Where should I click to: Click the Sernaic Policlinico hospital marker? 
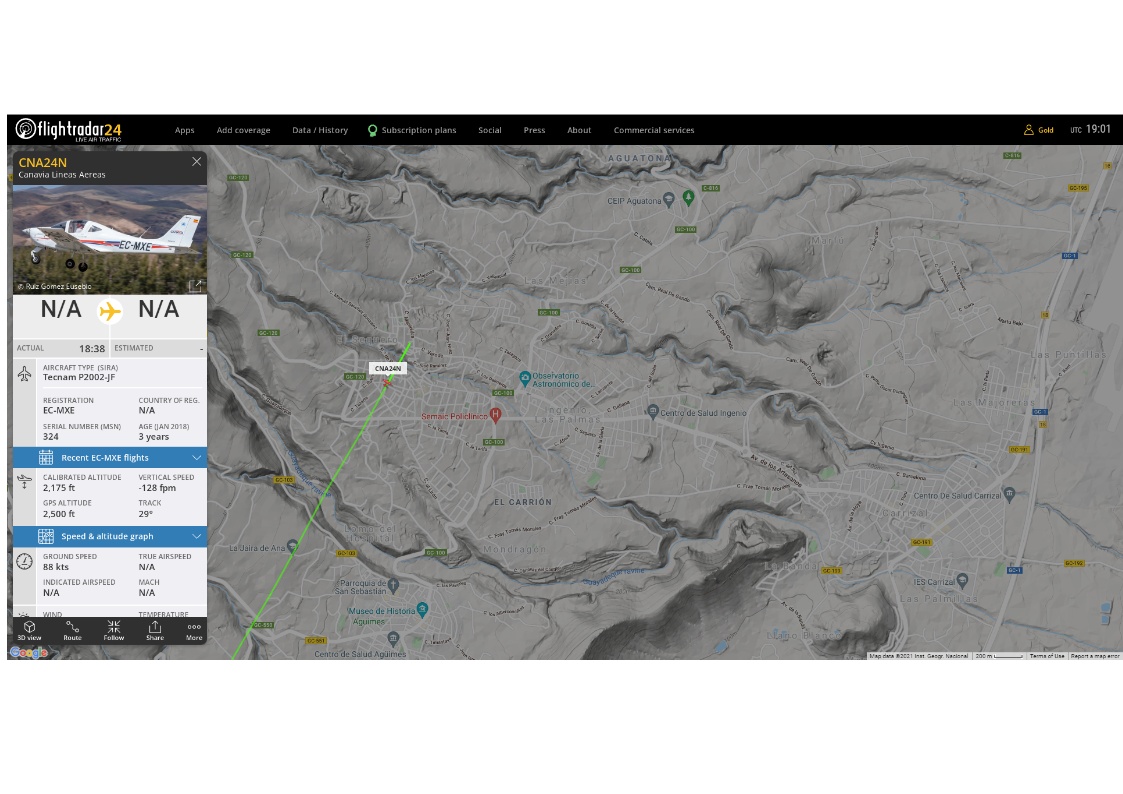[x=495, y=414]
